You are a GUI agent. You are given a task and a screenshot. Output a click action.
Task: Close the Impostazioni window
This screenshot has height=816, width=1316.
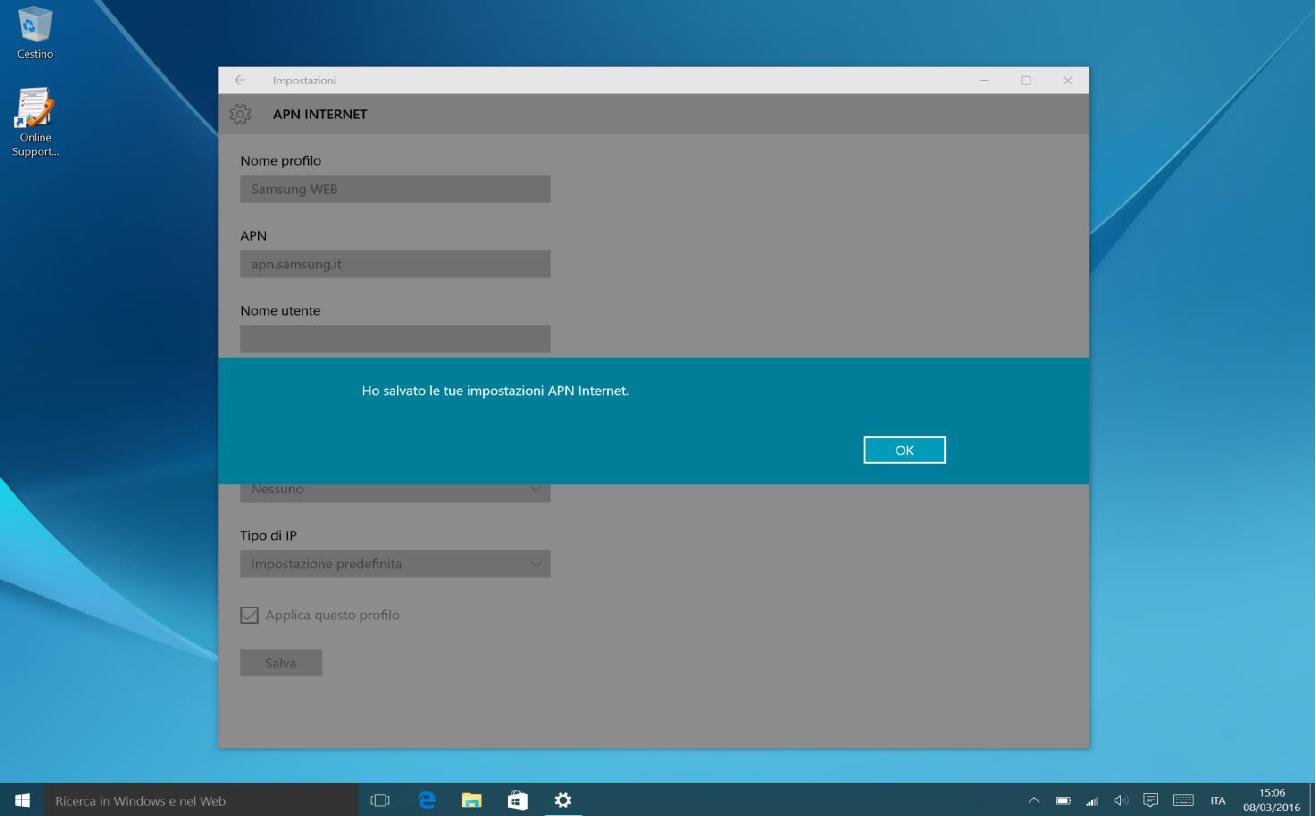pos(1068,80)
